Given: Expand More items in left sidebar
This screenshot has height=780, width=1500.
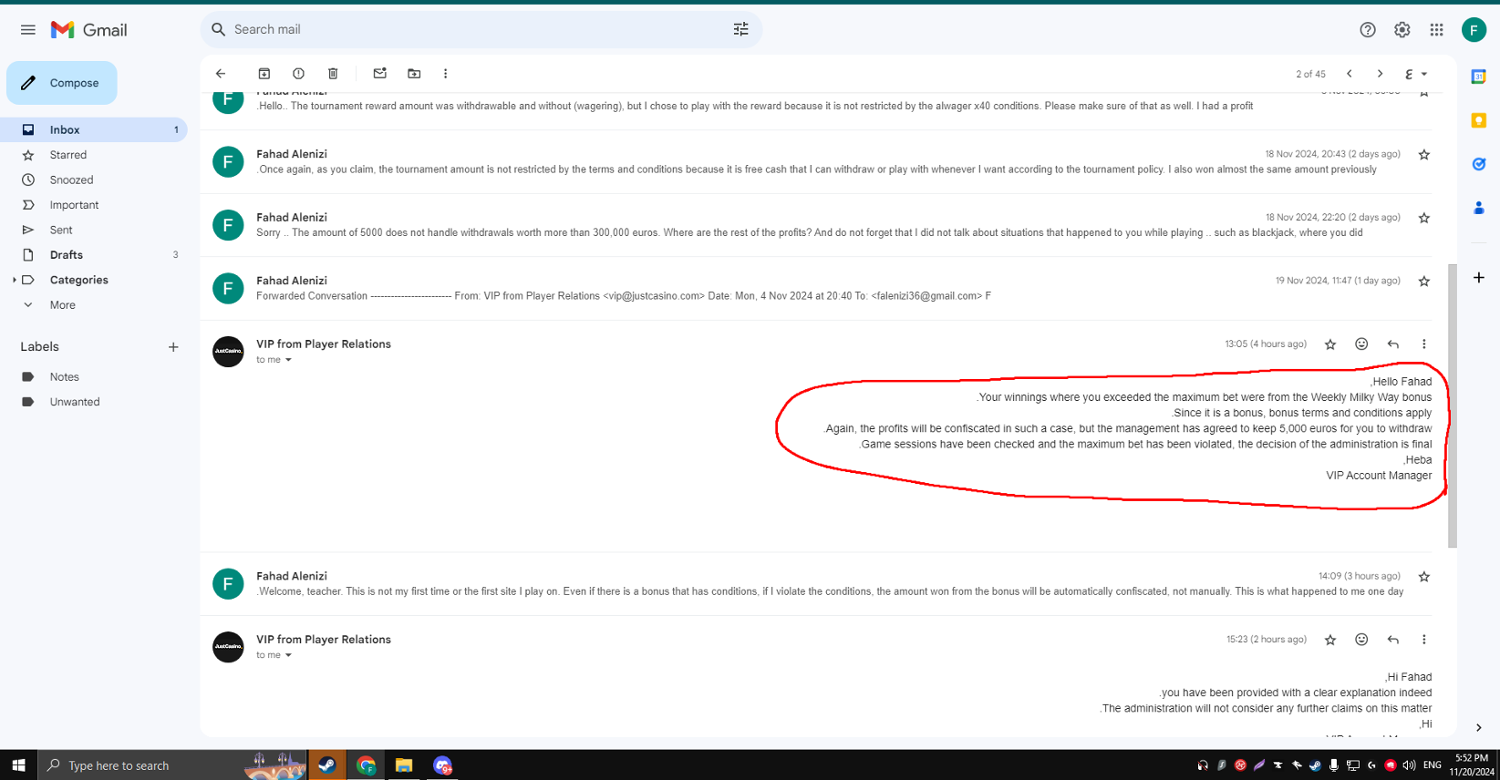Looking at the screenshot, I should 62,305.
